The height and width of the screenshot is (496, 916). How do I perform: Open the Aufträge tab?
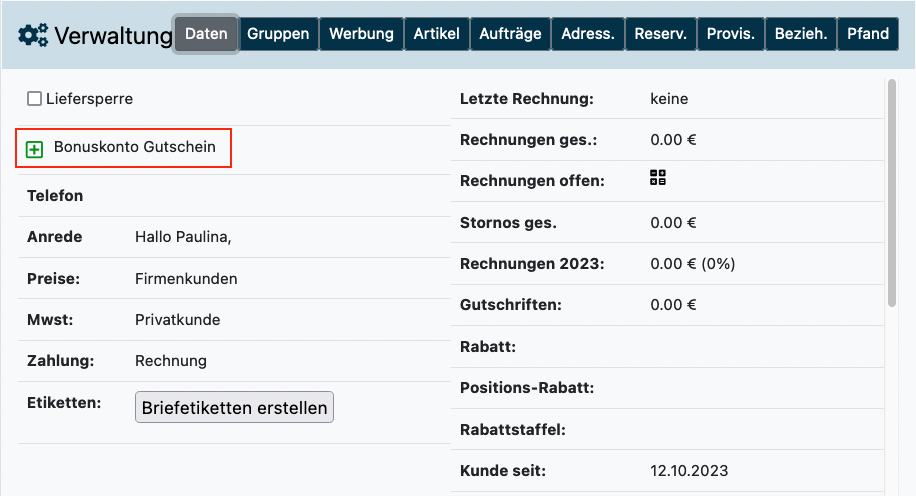click(x=510, y=34)
